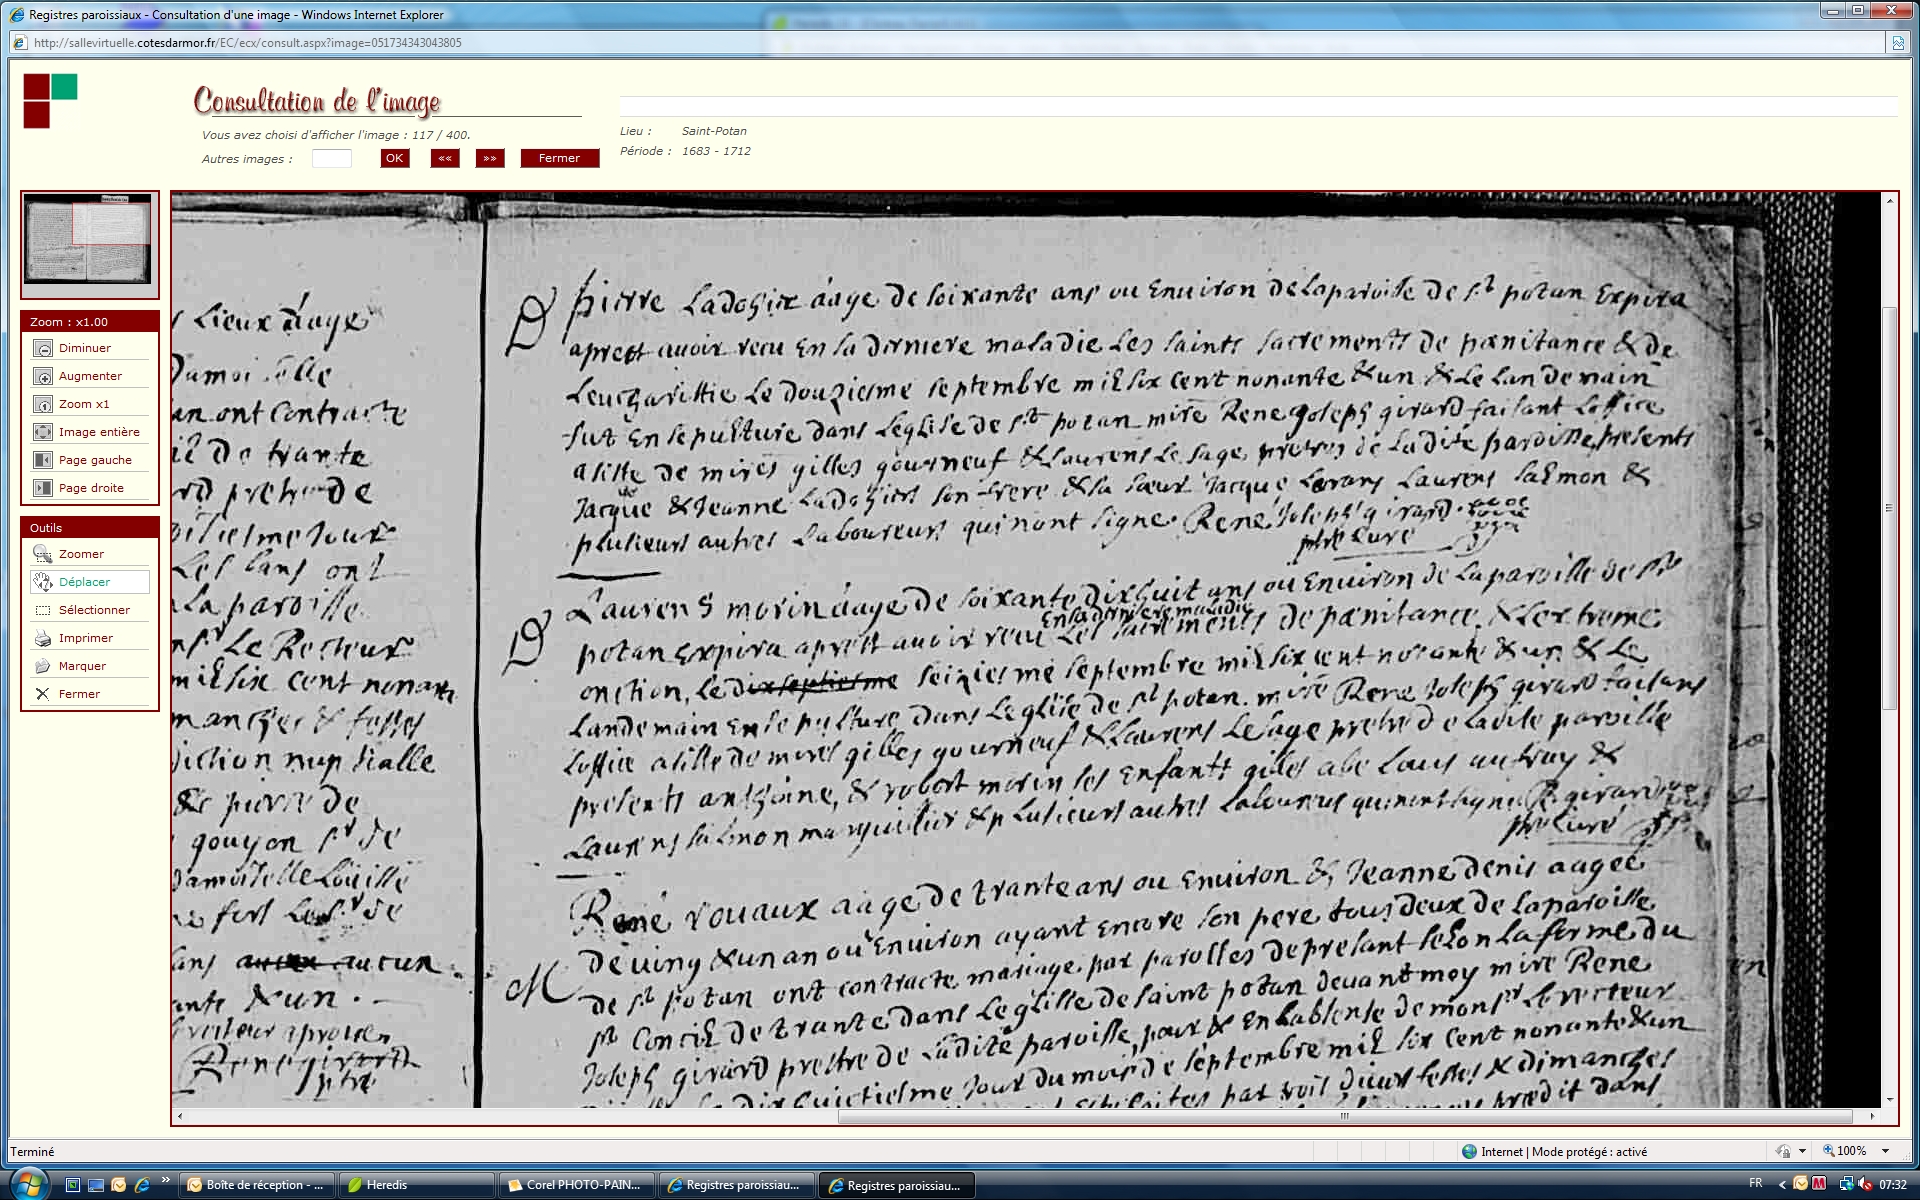Show Image entière full view
Screen dimensions: 1920x1200
pyautogui.click(x=43, y=432)
